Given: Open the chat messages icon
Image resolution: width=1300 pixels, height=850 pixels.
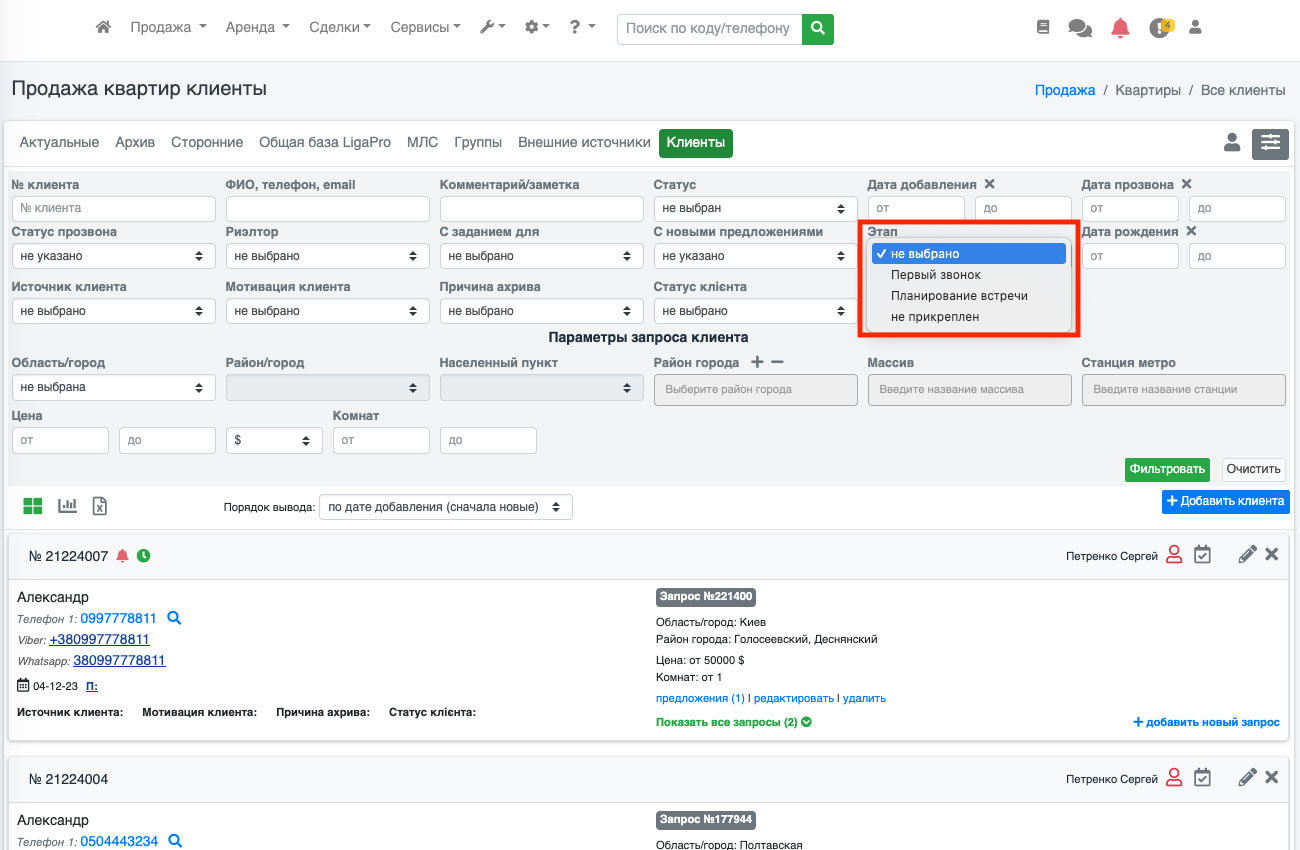Looking at the screenshot, I should pyautogui.click(x=1080, y=29).
